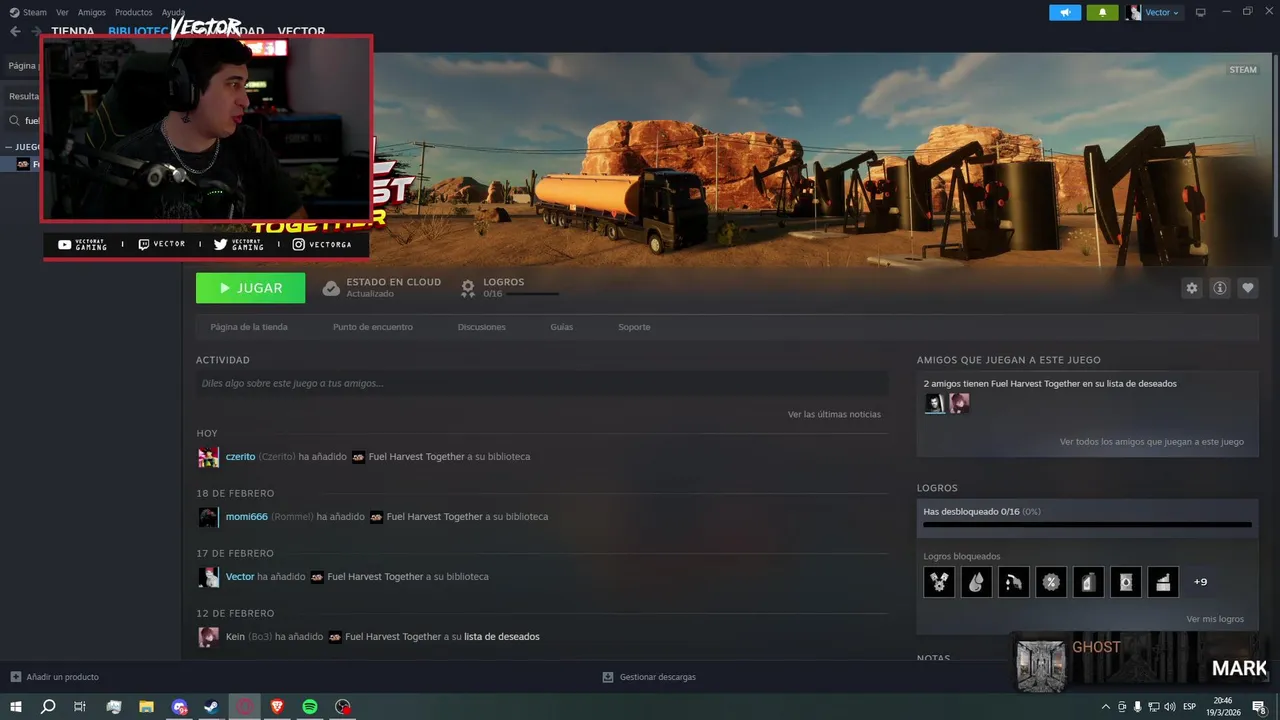Open the Amigos menu

tap(92, 12)
